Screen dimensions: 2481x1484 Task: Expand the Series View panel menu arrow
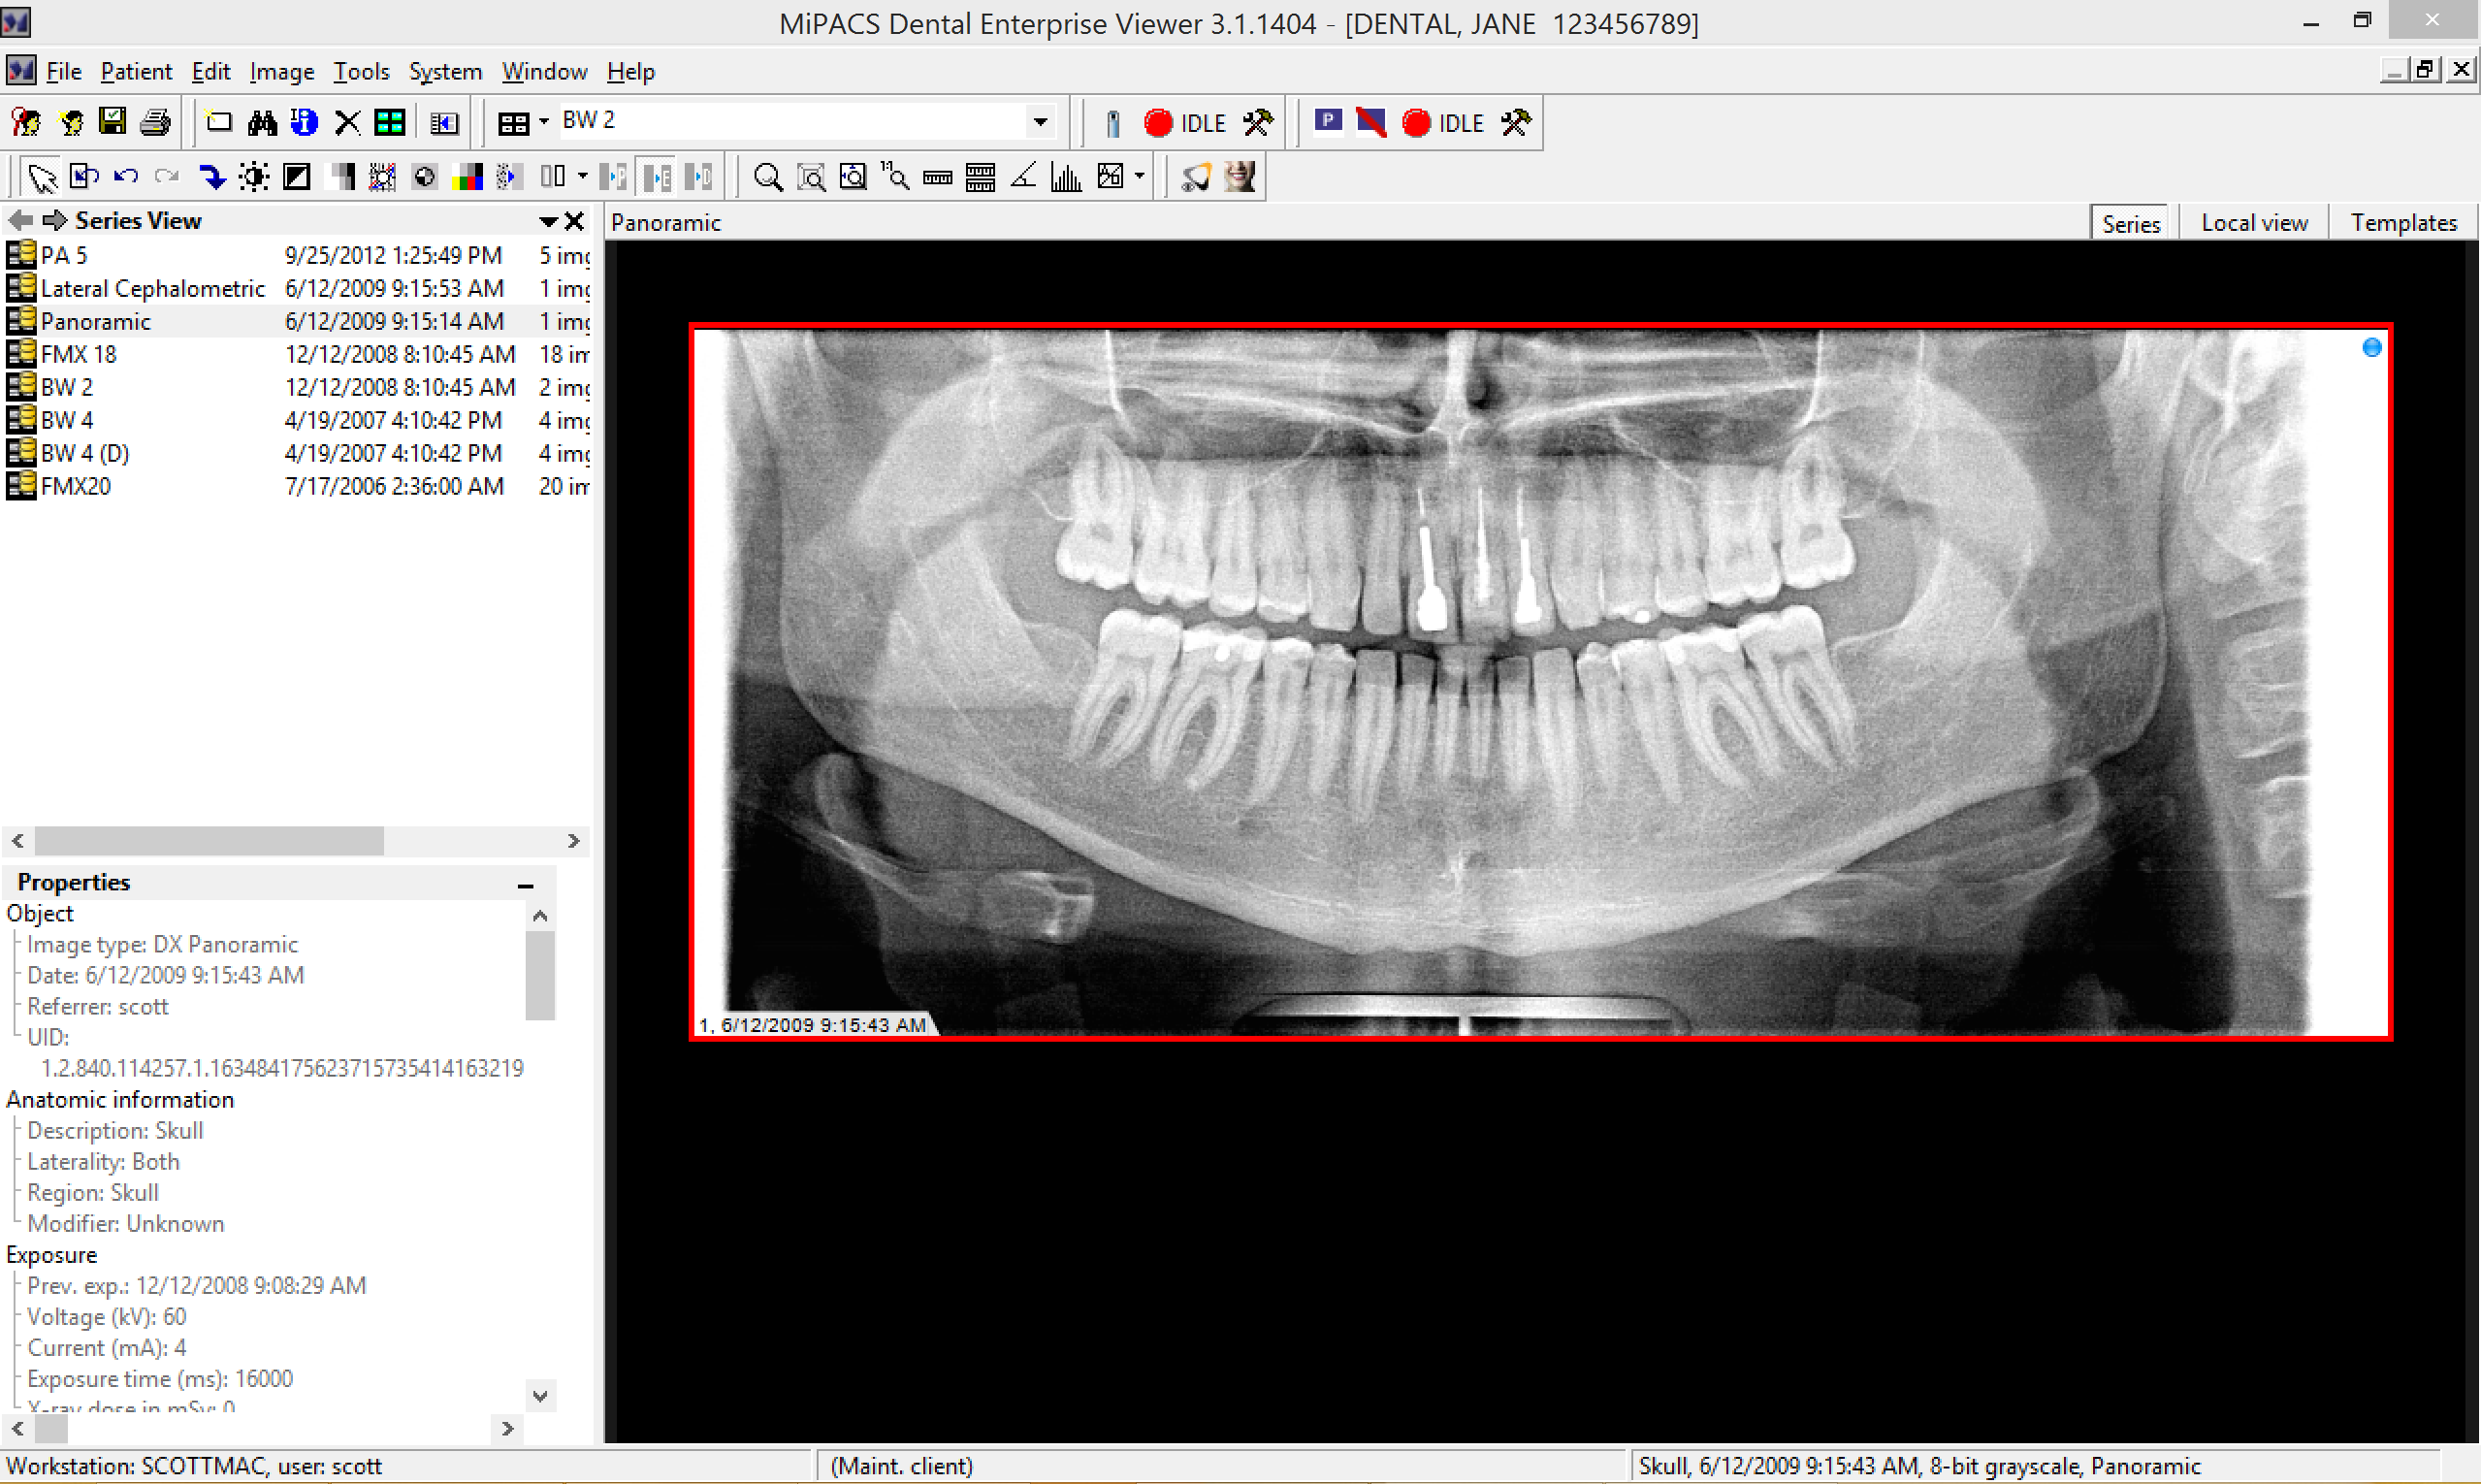pyautogui.click(x=548, y=221)
